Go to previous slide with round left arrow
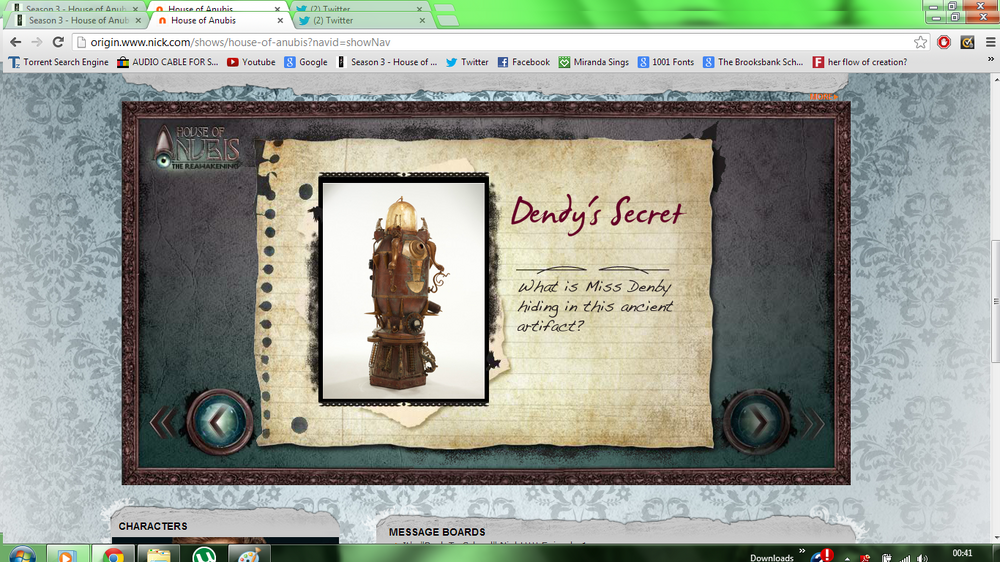Image resolution: width=1000 pixels, height=562 pixels. (215, 422)
